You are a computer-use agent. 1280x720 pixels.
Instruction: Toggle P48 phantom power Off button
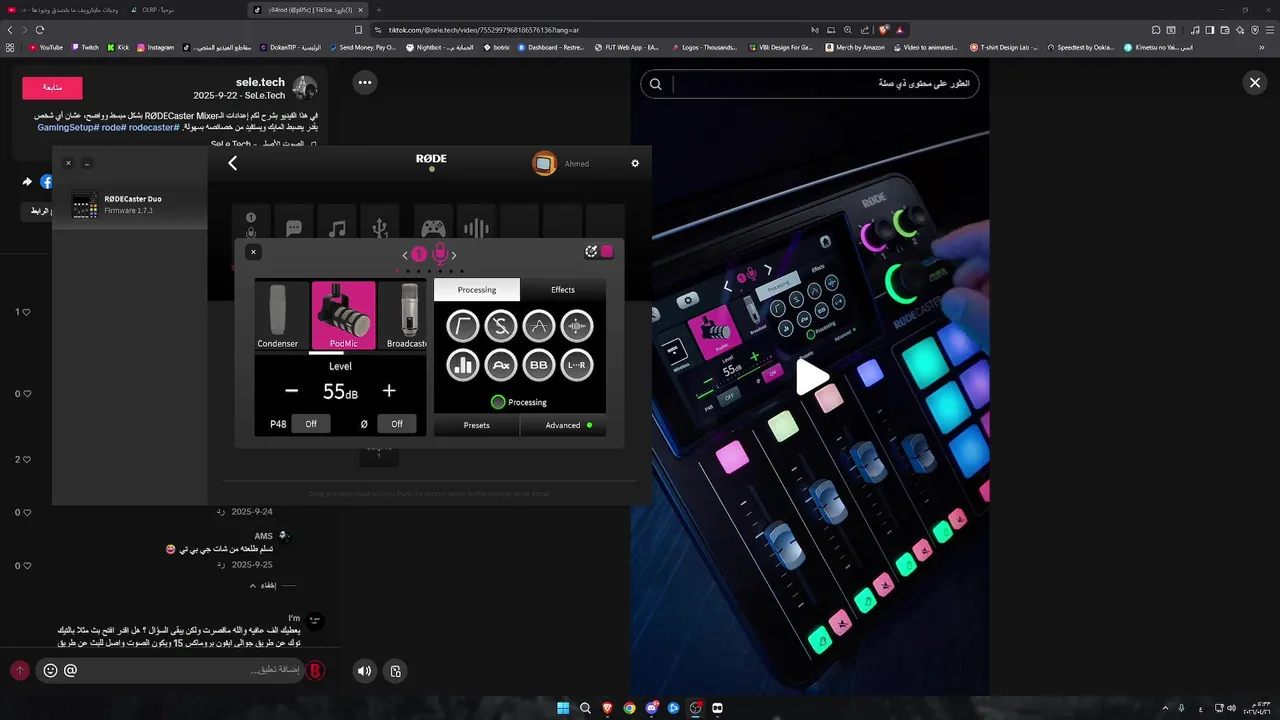311,424
